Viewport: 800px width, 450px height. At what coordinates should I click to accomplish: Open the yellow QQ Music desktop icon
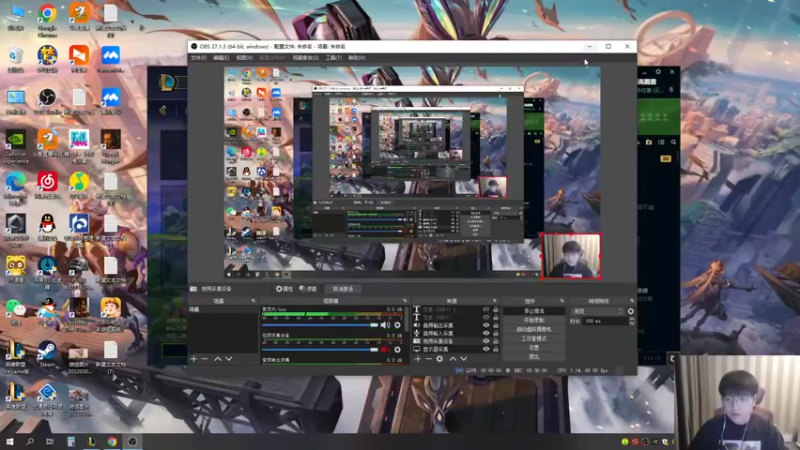click(x=79, y=185)
